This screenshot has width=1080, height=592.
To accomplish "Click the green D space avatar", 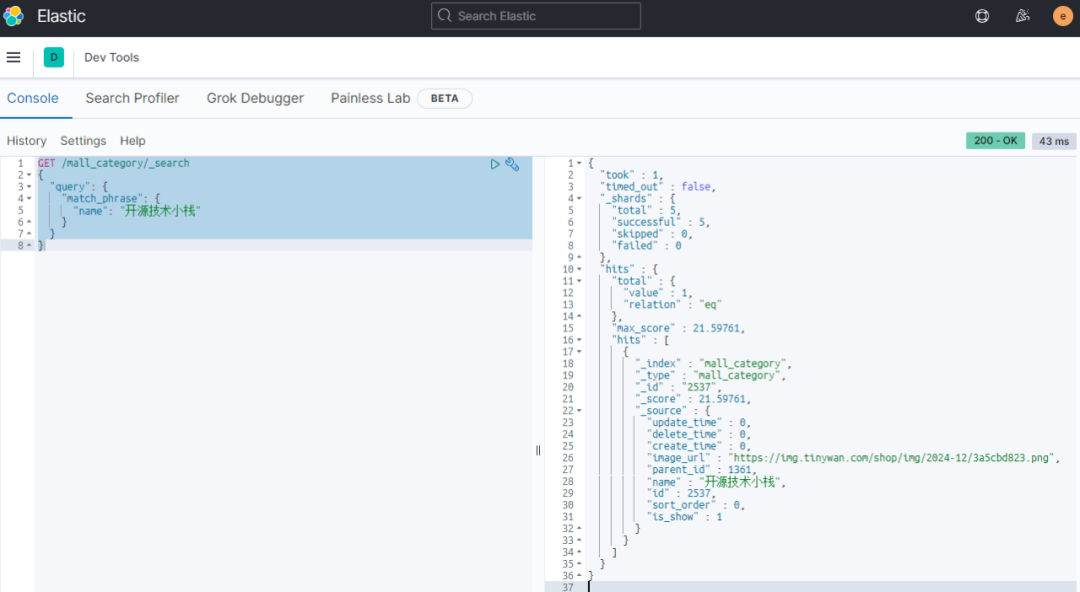I will coord(54,58).
